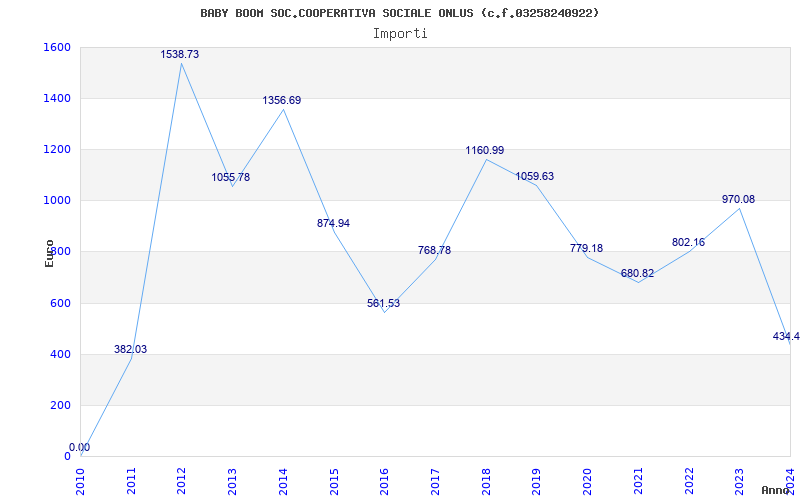Click the 1400 y-axis tick label
Image resolution: width=800 pixels, height=500 pixels.
58,98
